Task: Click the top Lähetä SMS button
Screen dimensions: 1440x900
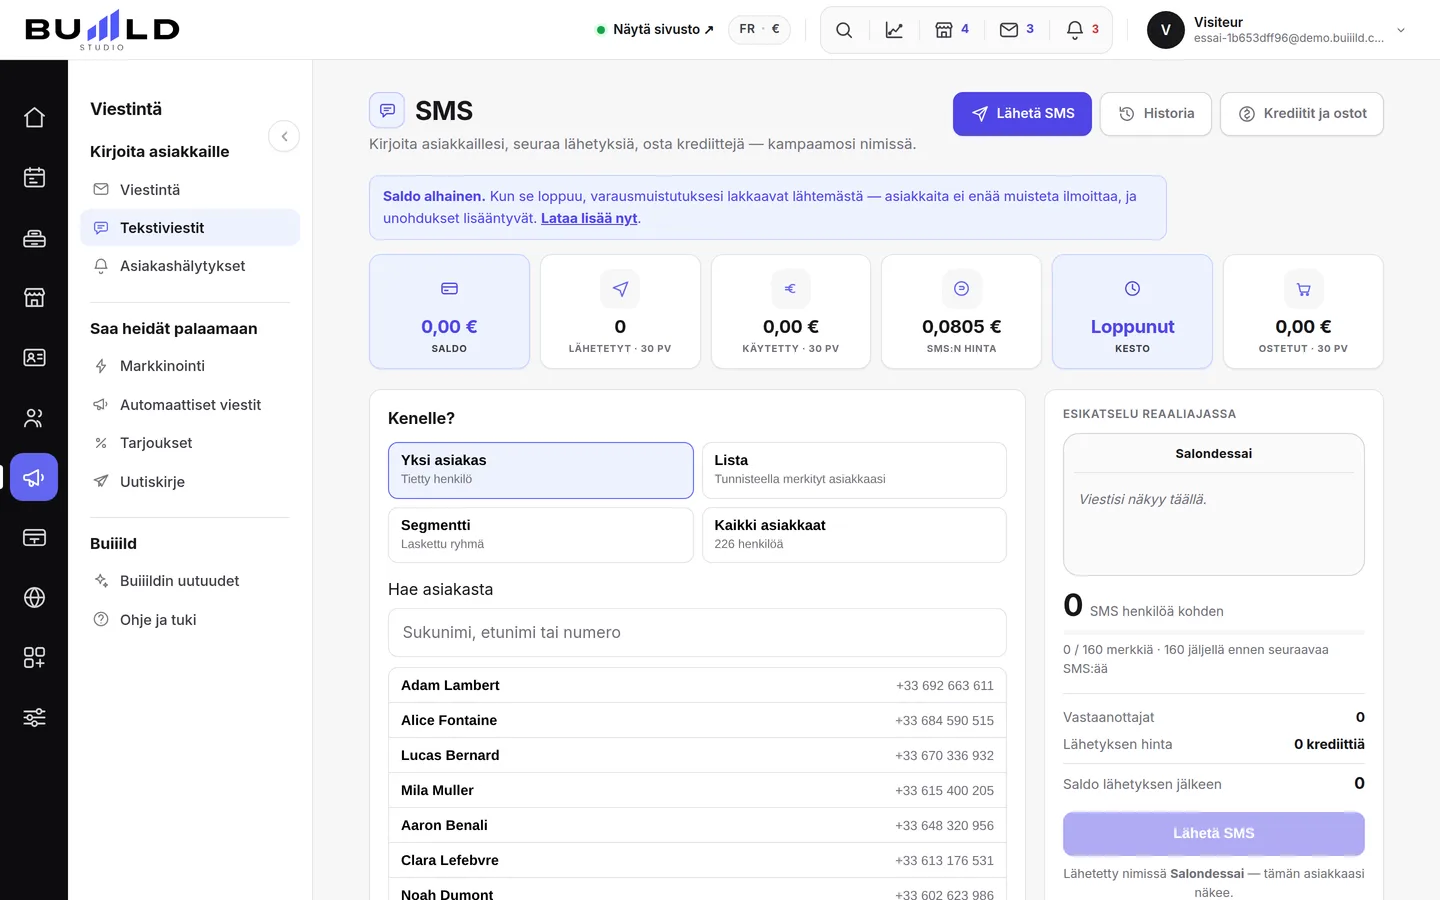Action: [x=1022, y=114]
